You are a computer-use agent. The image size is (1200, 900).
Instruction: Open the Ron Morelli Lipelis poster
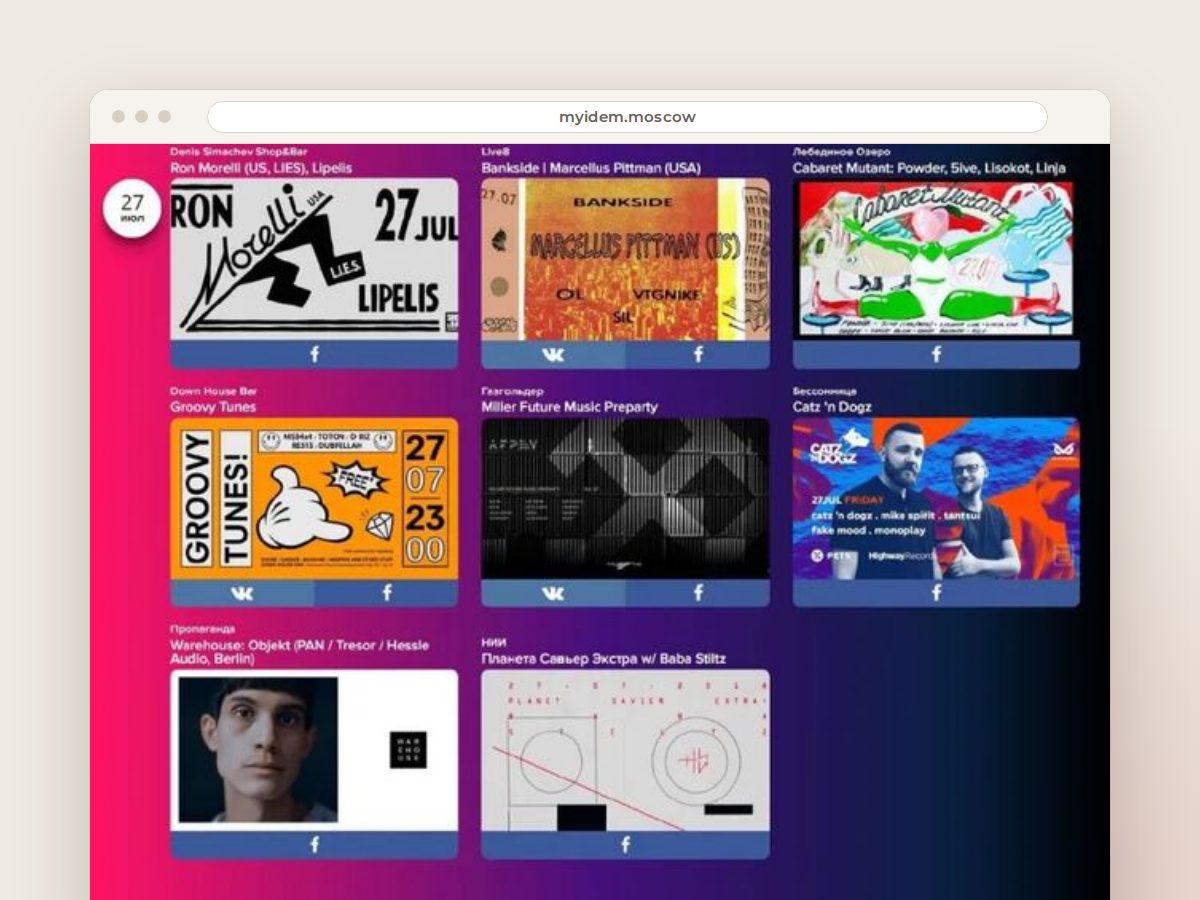[314, 259]
